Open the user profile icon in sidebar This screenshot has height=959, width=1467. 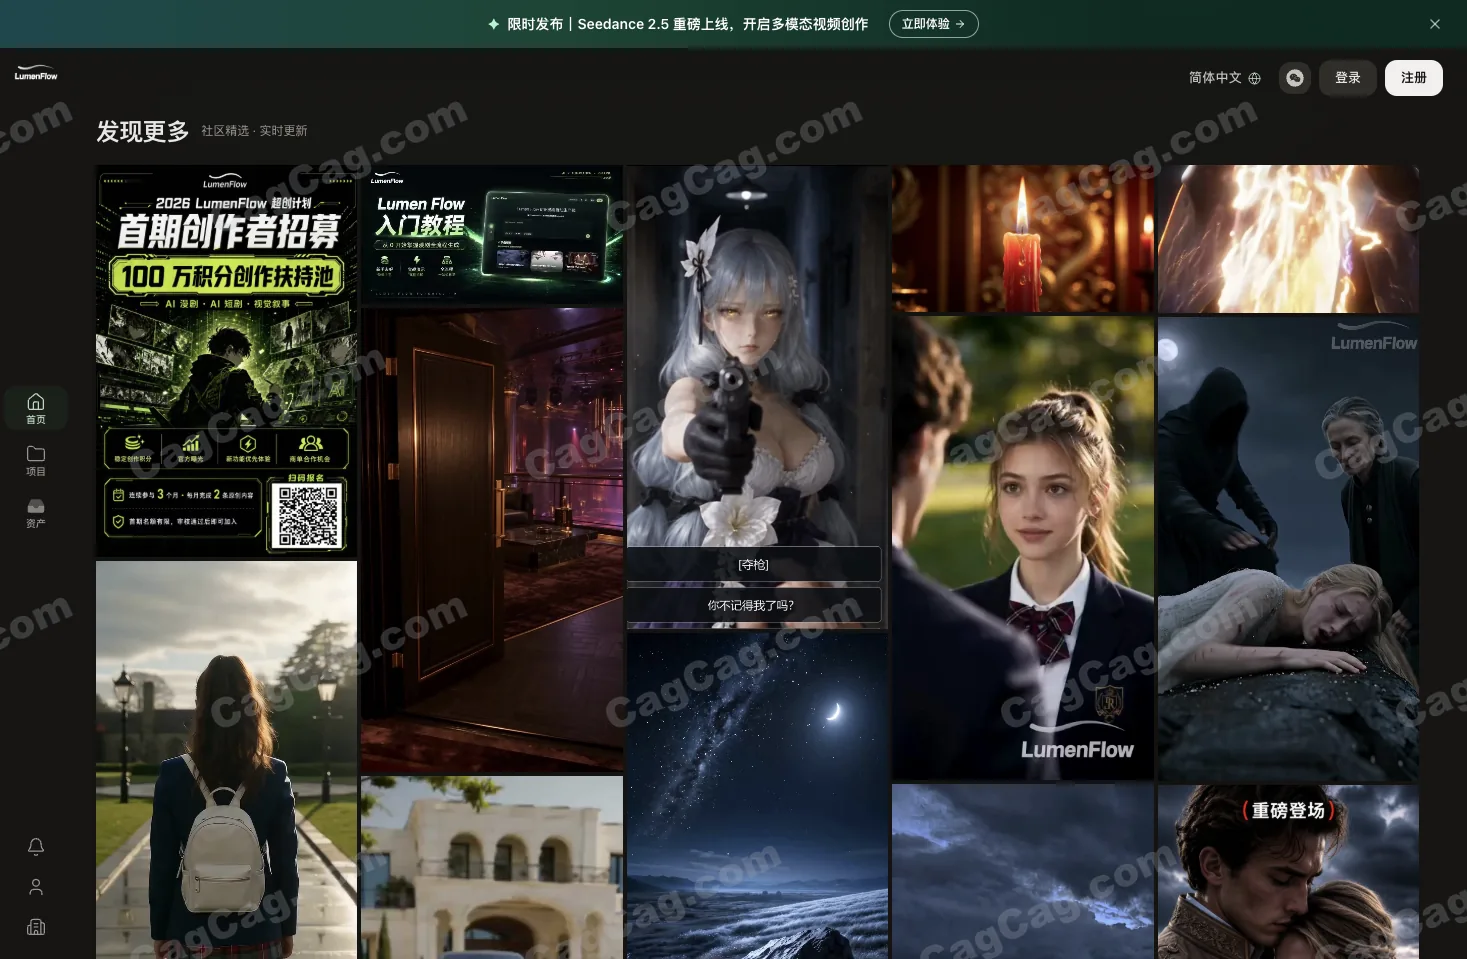36,887
